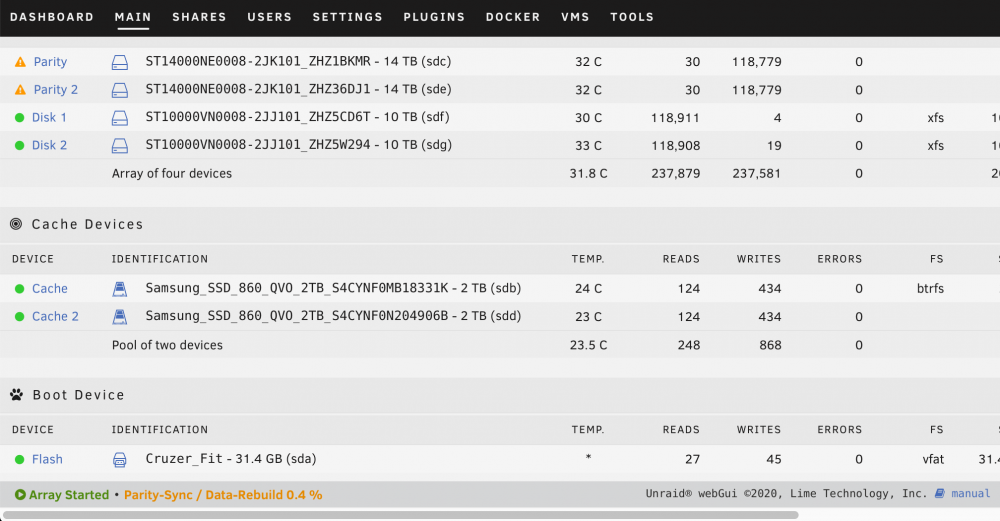
Task: Click the Cruzer_Fit - 31.4 GB (sda) text
Action: [x=231, y=459]
